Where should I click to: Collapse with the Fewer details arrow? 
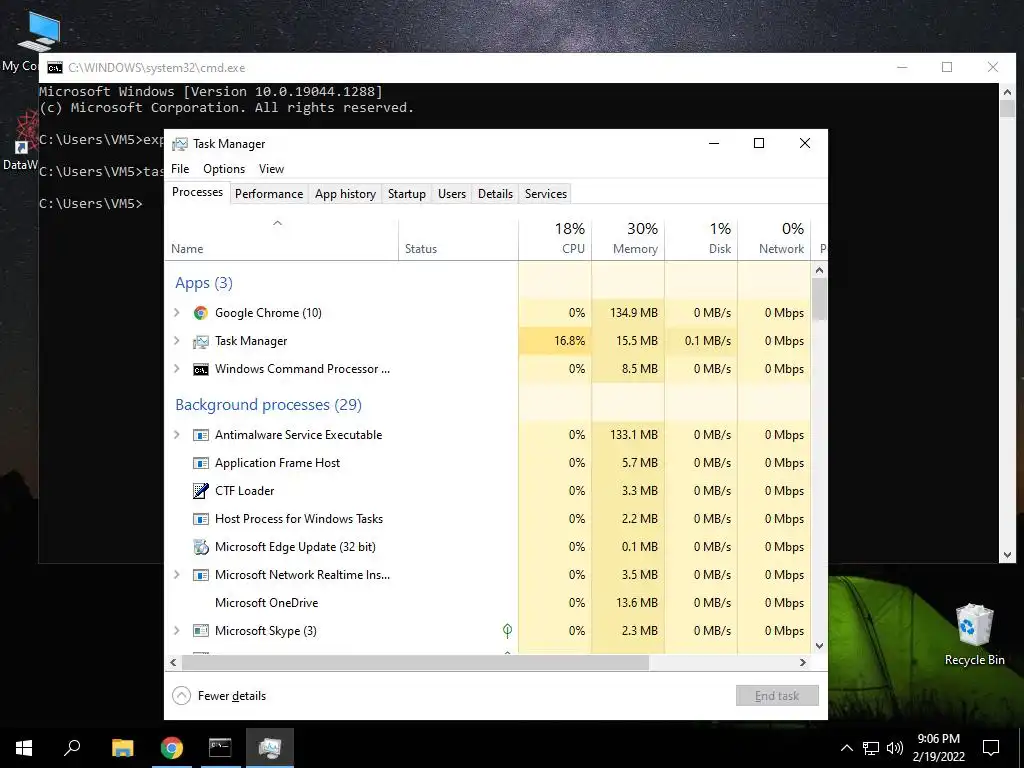[x=182, y=696]
